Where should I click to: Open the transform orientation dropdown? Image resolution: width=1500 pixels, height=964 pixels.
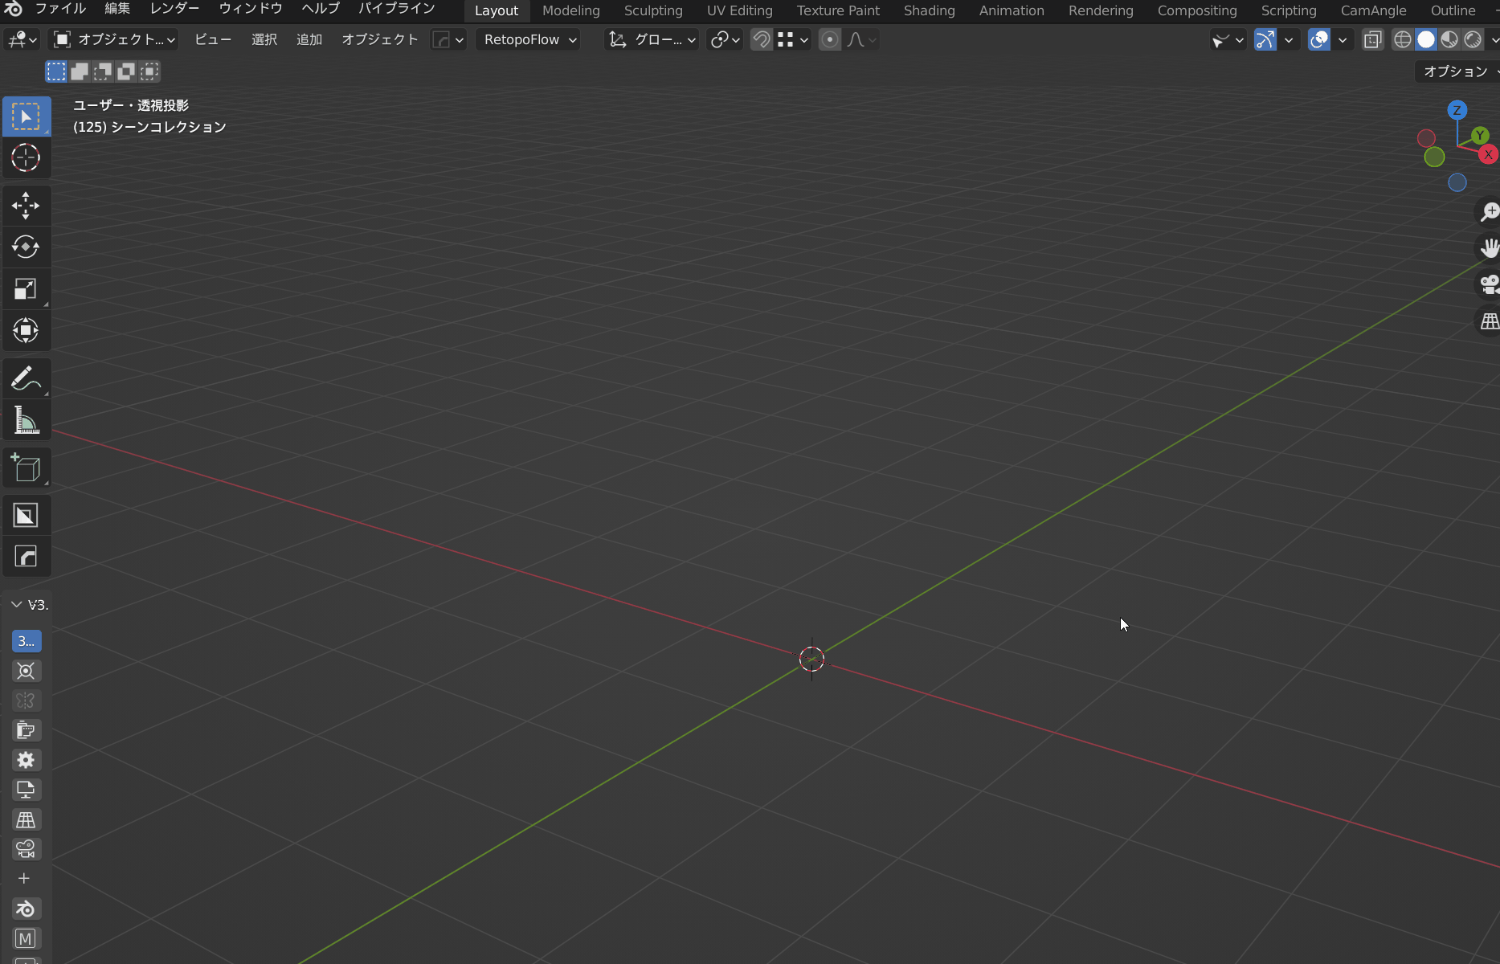(652, 40)
